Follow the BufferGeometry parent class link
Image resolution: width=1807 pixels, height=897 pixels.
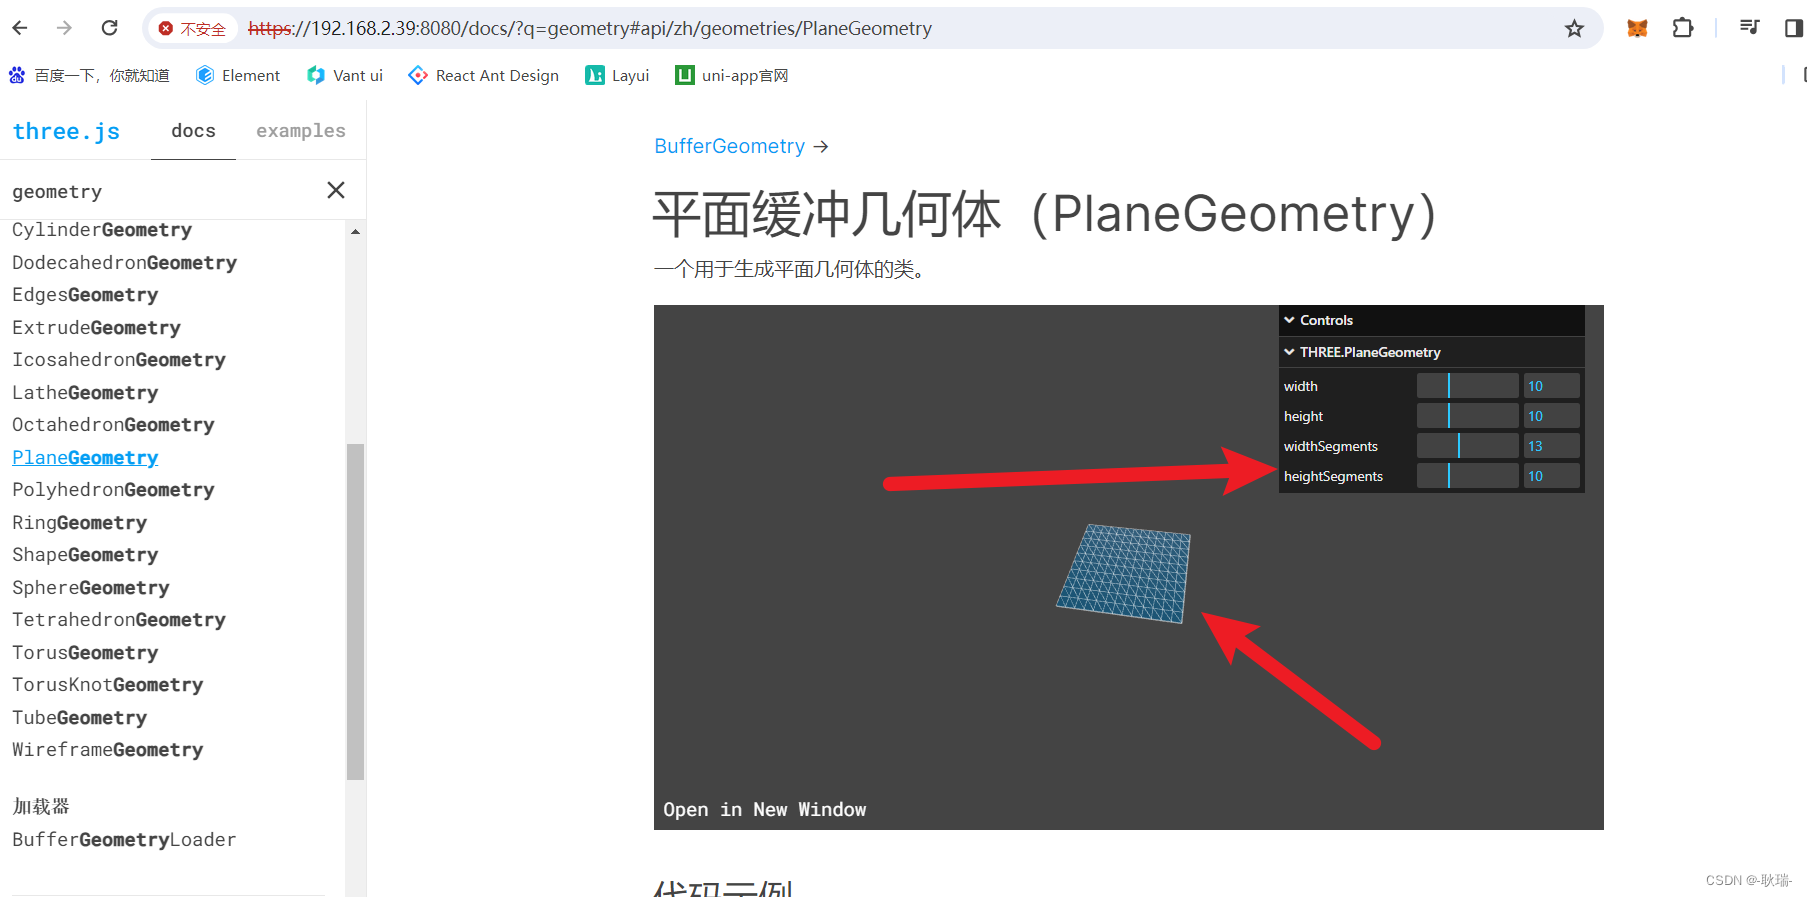[729, 146]
